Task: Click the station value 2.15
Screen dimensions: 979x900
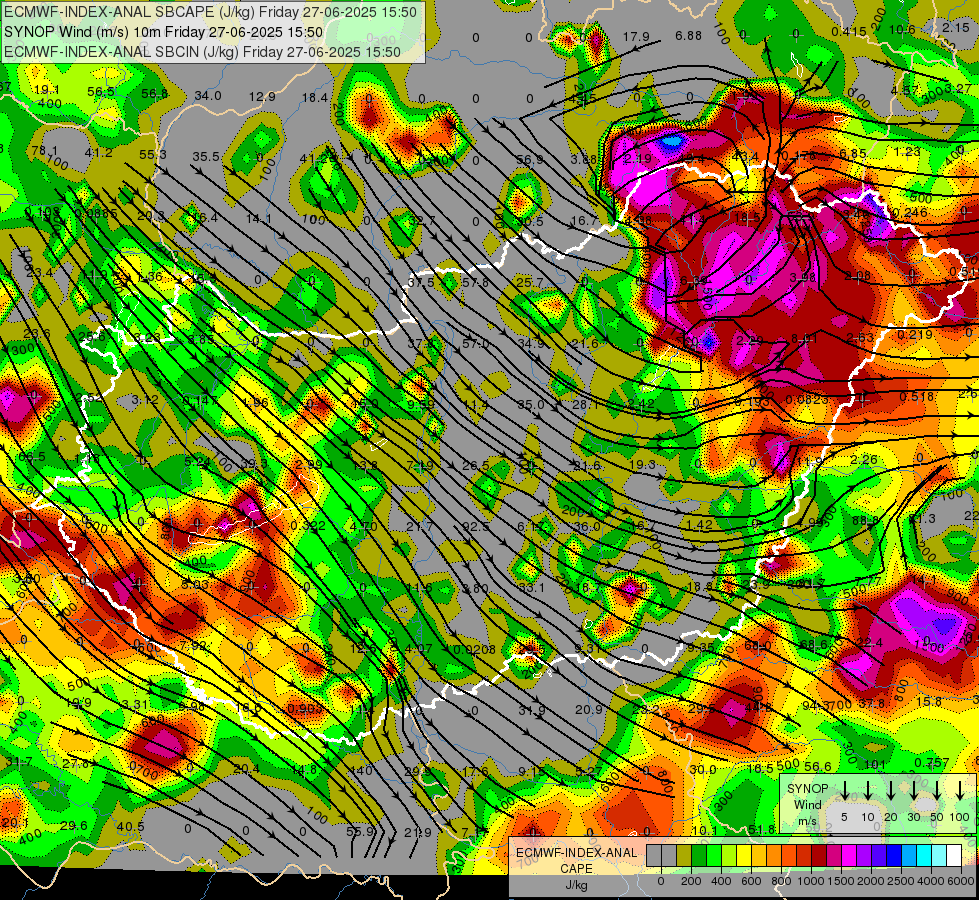Action: (956, 27)
